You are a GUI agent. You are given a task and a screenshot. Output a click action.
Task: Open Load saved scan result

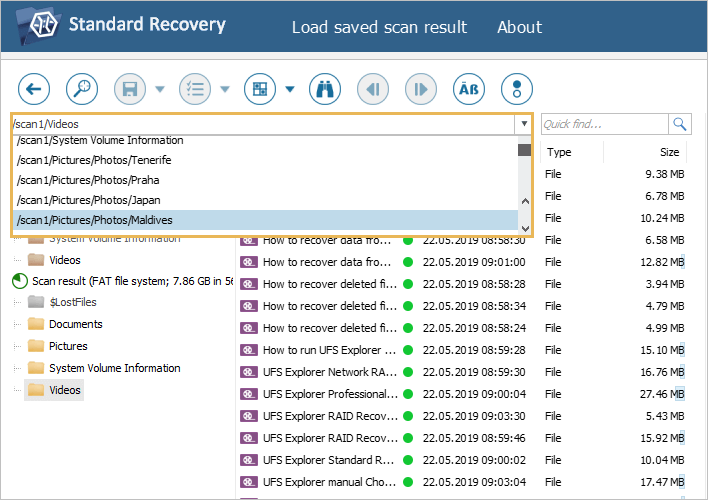pyautogui.click(x=379, y=27)
